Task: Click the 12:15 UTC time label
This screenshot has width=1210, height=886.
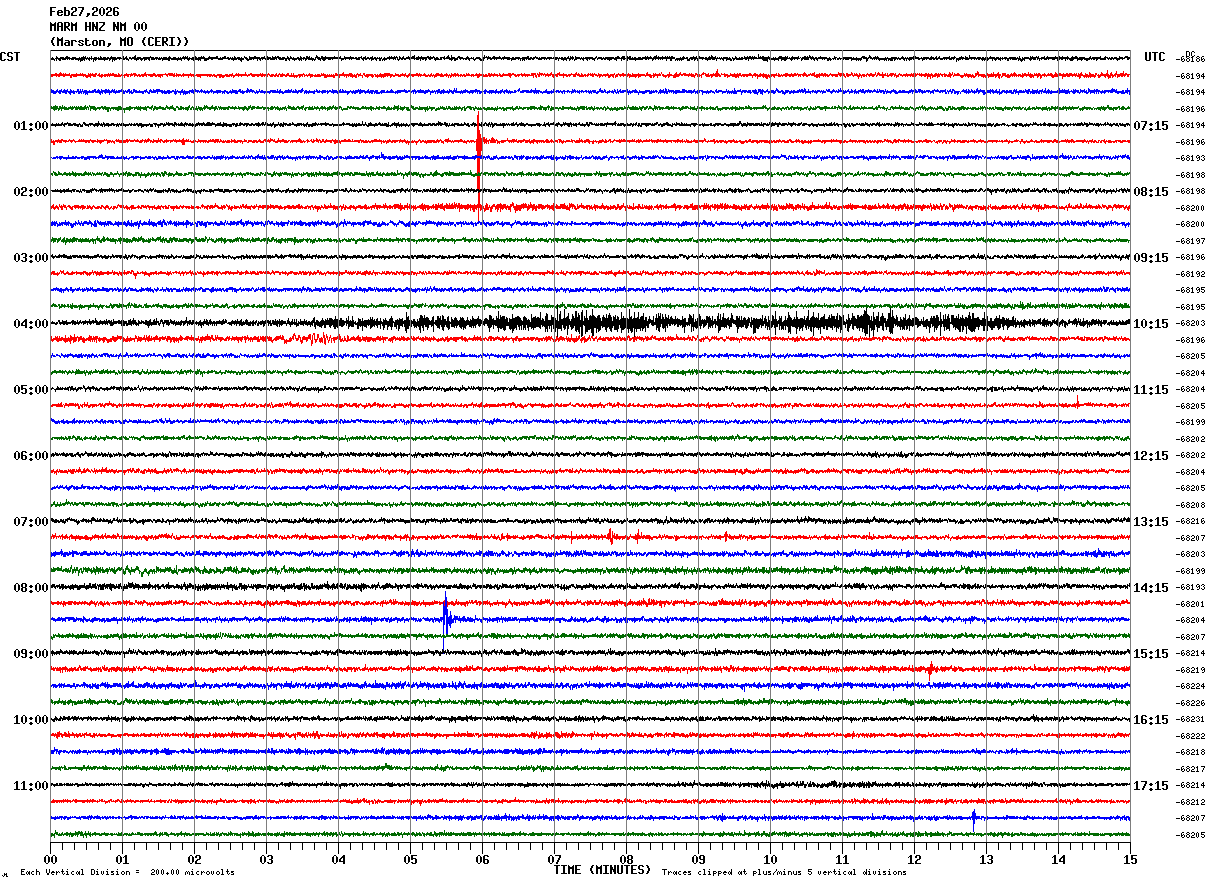Action: (1151, 455)
